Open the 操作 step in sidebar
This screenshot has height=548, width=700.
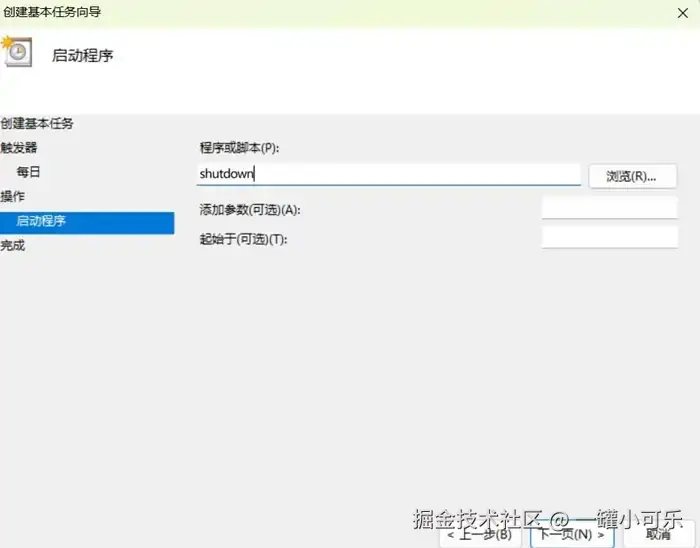coord(12,196)
